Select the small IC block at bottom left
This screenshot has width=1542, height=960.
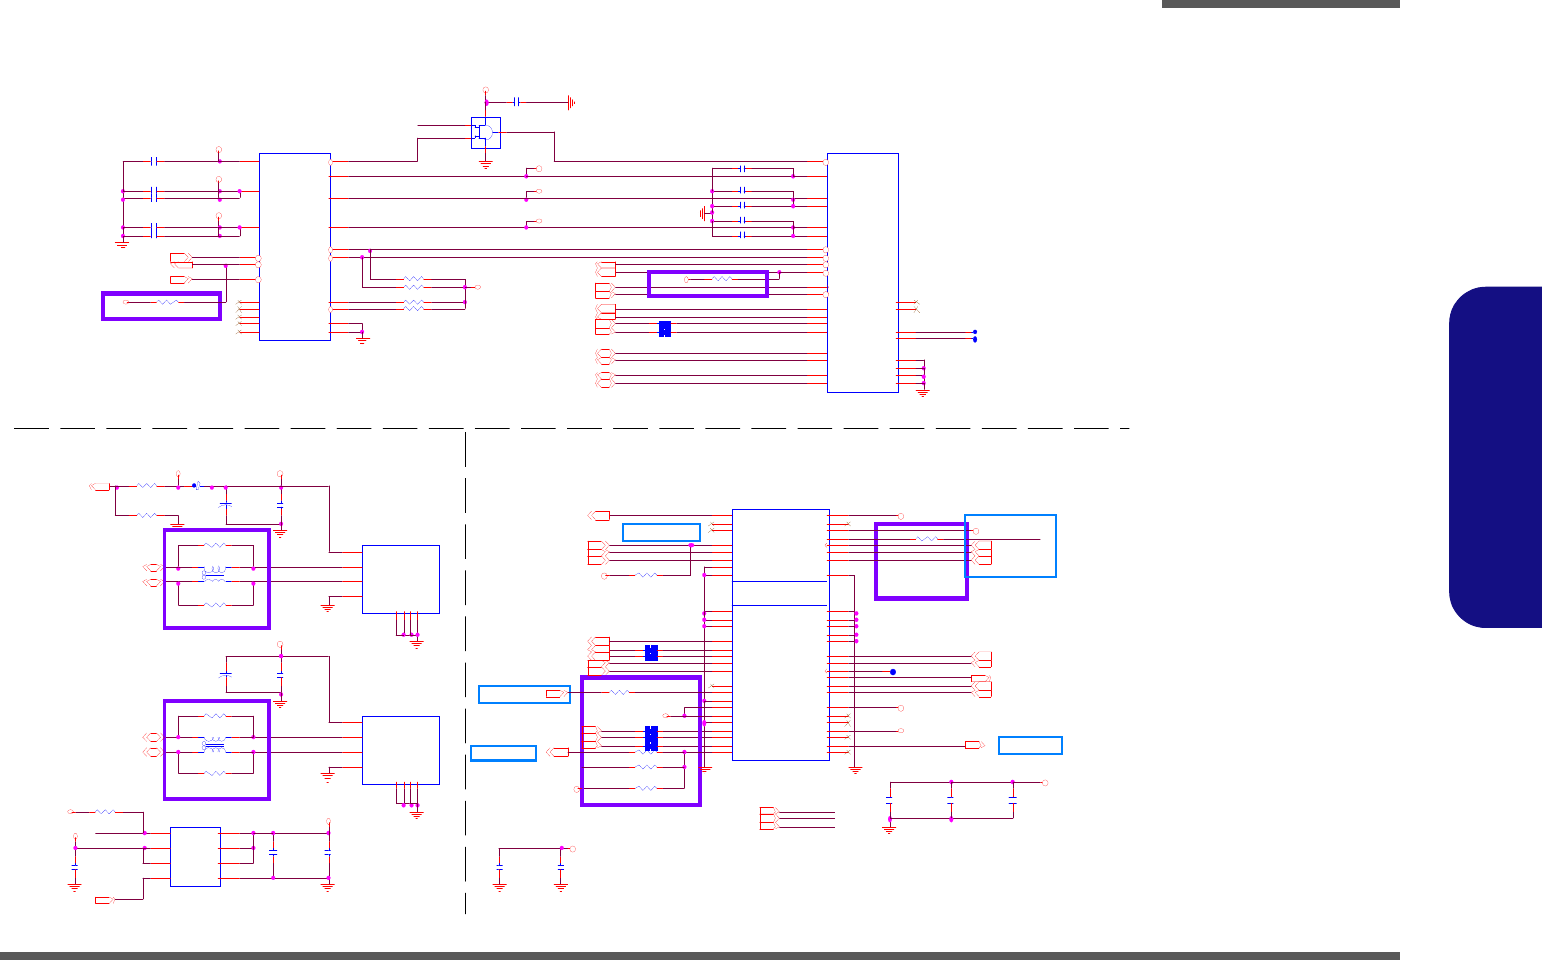[195, 857]
